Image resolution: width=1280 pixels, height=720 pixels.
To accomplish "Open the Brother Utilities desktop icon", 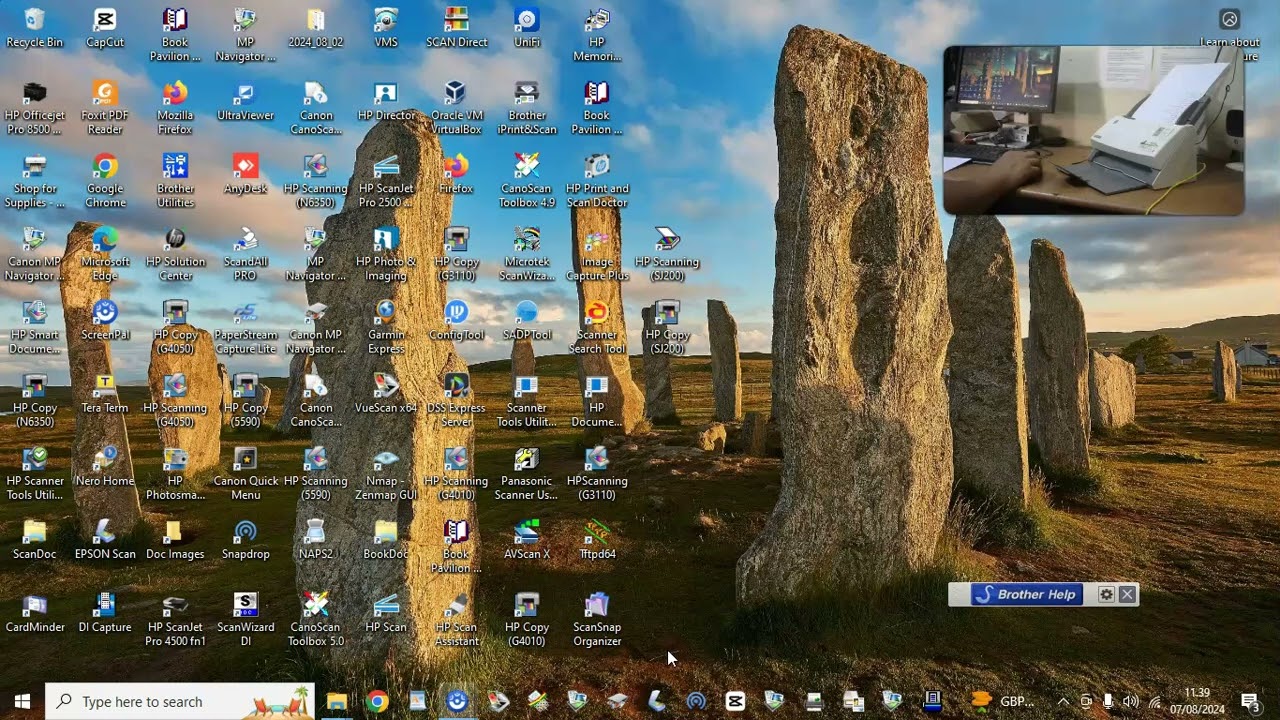I will [175, 181].
